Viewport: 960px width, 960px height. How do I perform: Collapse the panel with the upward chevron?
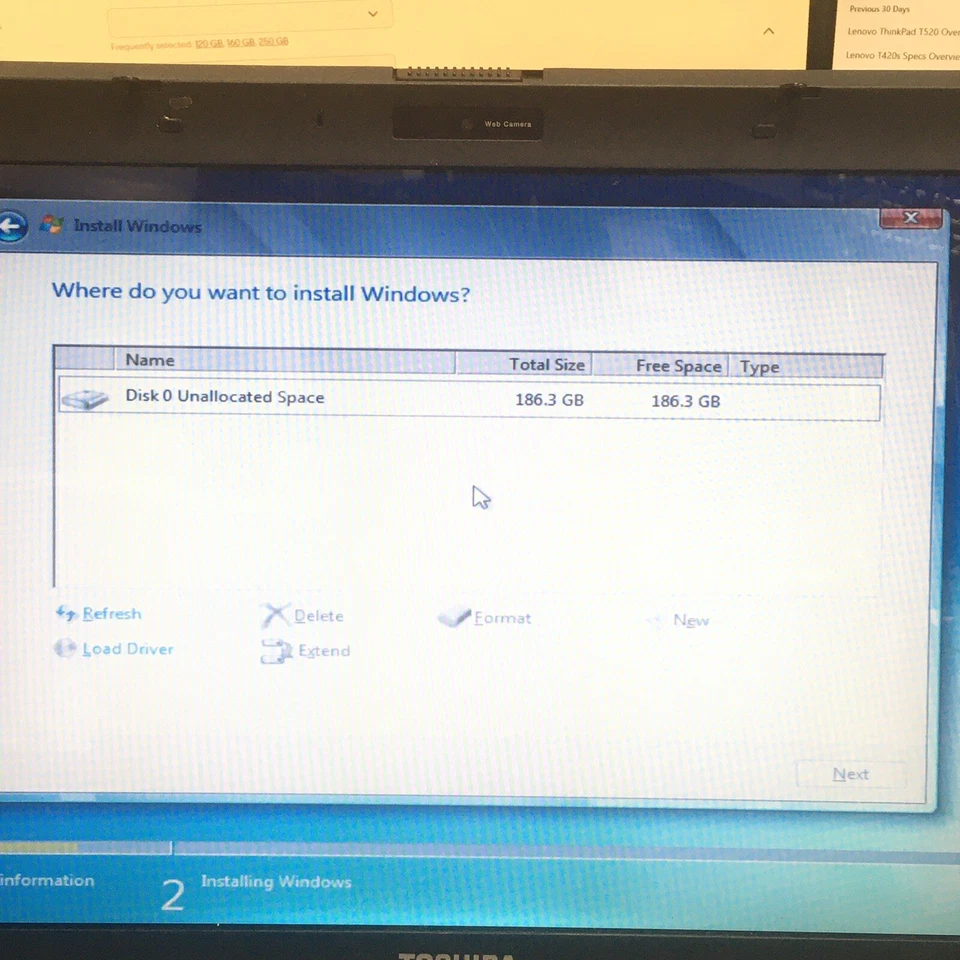pyautogui.click(x=768, y=31)
